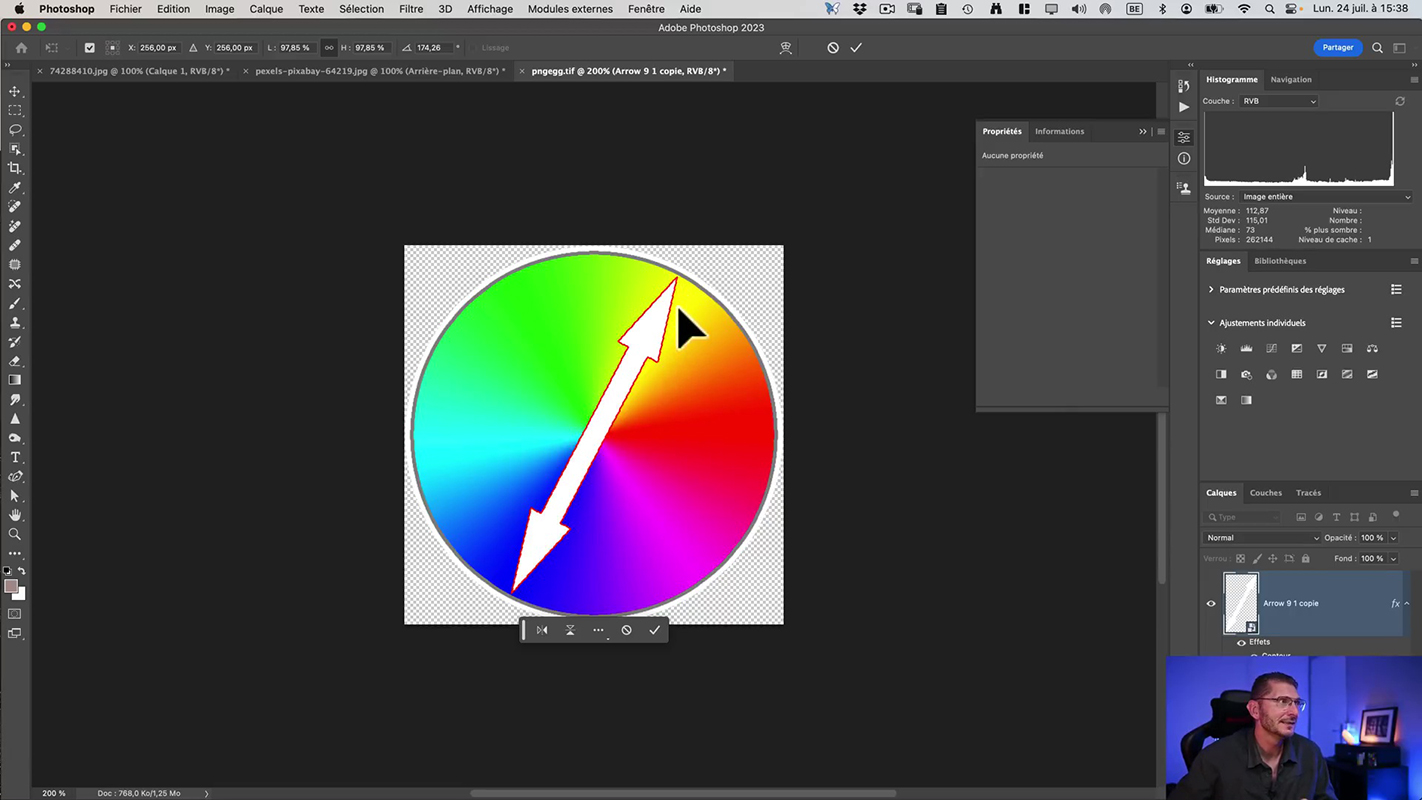Select the Lasso tool
The height and width of the screenshot is (800, 1422).
(15, 130)
